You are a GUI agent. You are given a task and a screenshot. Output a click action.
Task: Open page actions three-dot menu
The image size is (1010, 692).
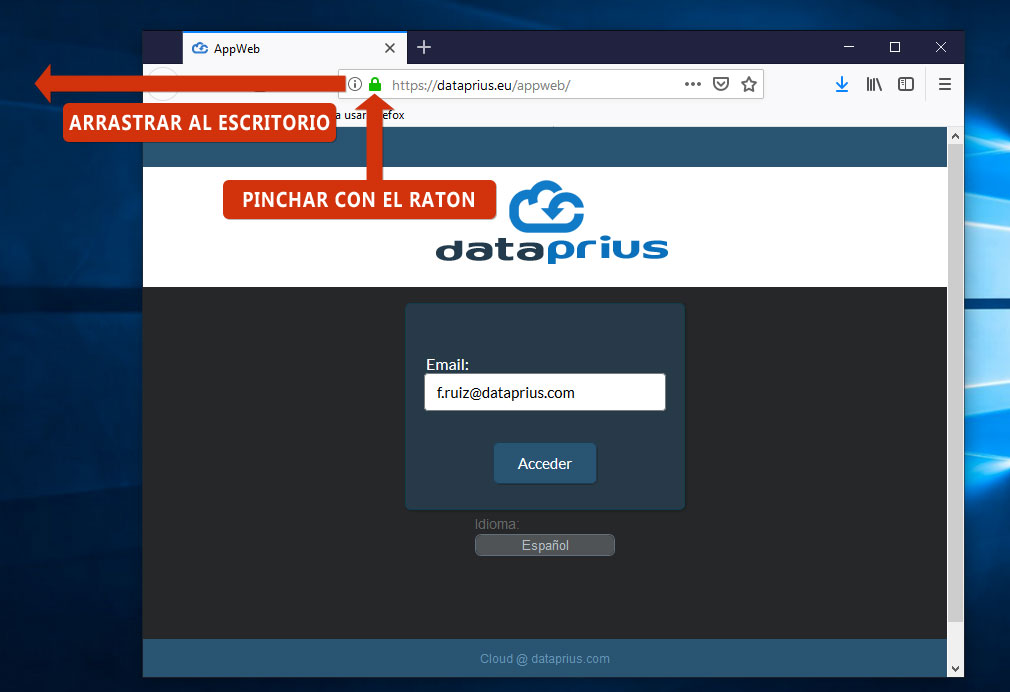692,84
